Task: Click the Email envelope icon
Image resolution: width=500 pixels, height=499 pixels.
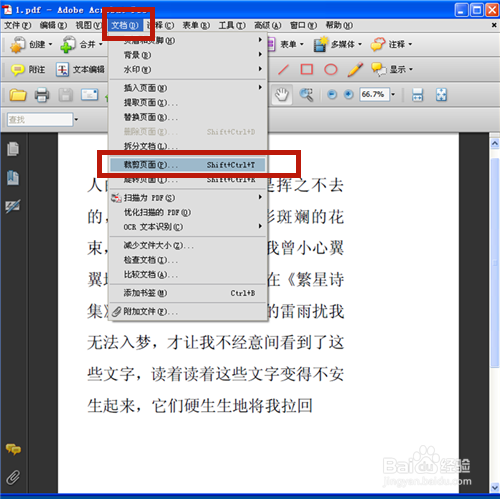Action: pos(89,95)
